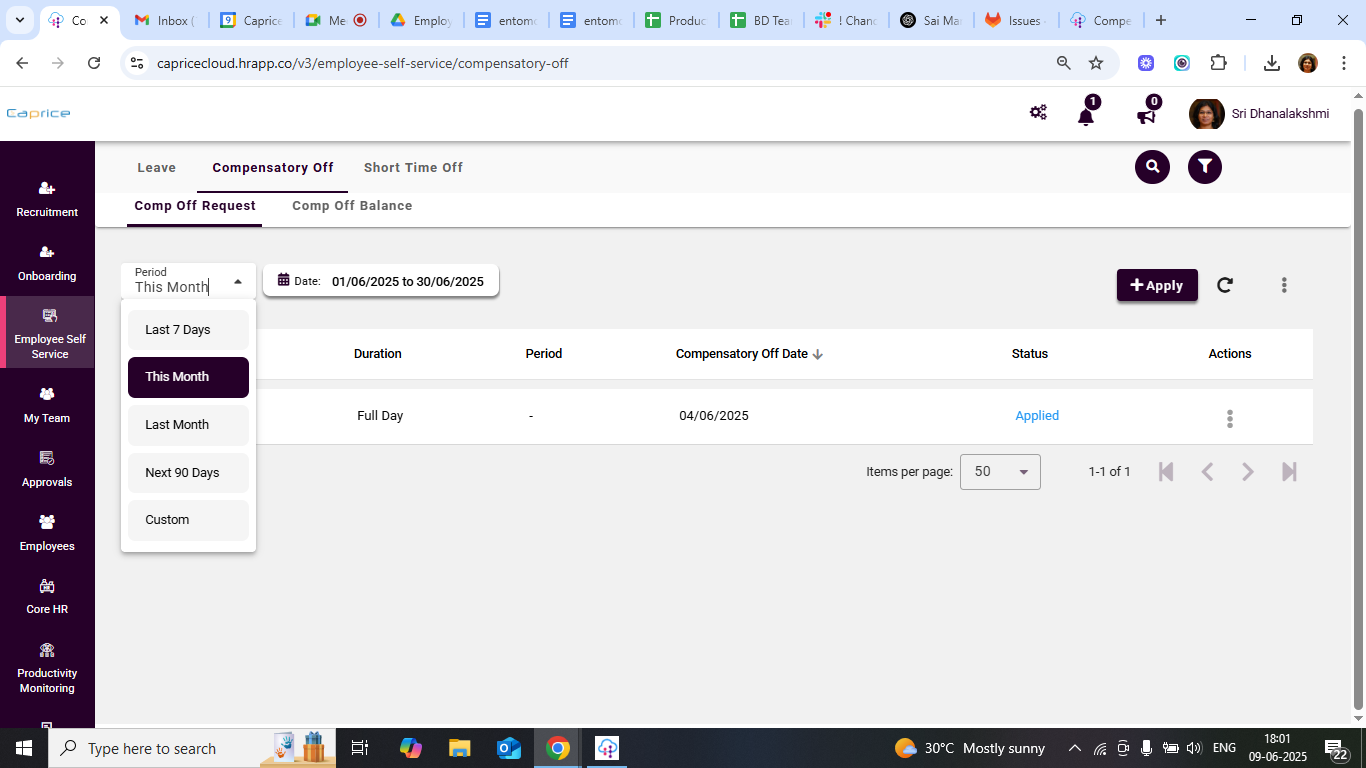The width and height of the screenshot is (1366, 768).
Task: Open the notifications bell icon
Action: pyautogui.click(x=1086, y=115)
